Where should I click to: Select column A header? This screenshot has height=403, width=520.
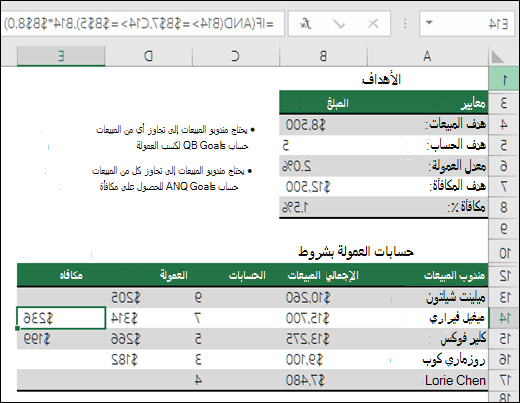pos(427,56)
